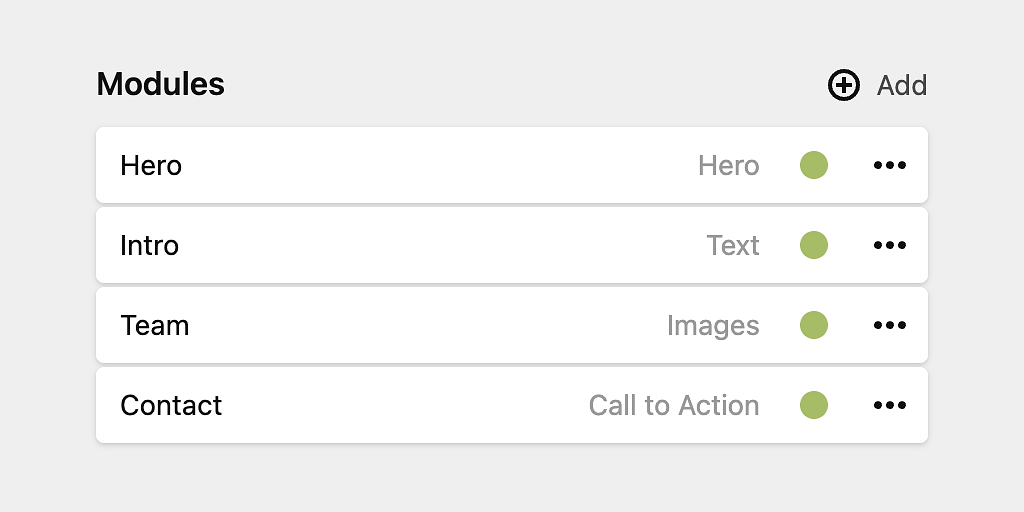Screen dimensions: 1024x512
Task: Select the Contact module row title
Action: (171, 406)
